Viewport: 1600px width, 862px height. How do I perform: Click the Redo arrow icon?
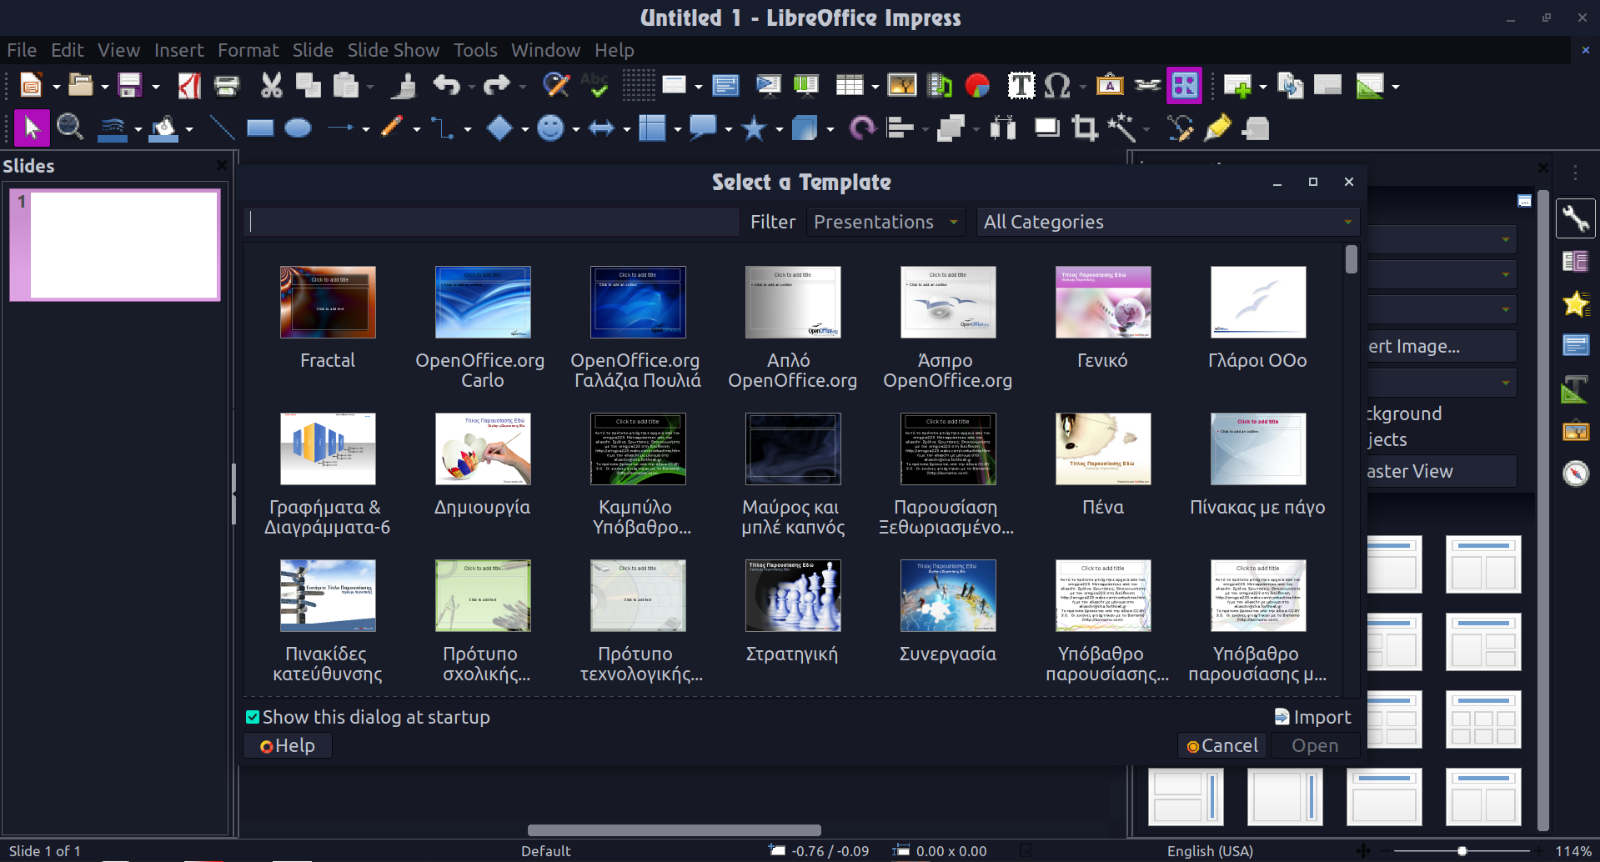(x=497, y=86)
